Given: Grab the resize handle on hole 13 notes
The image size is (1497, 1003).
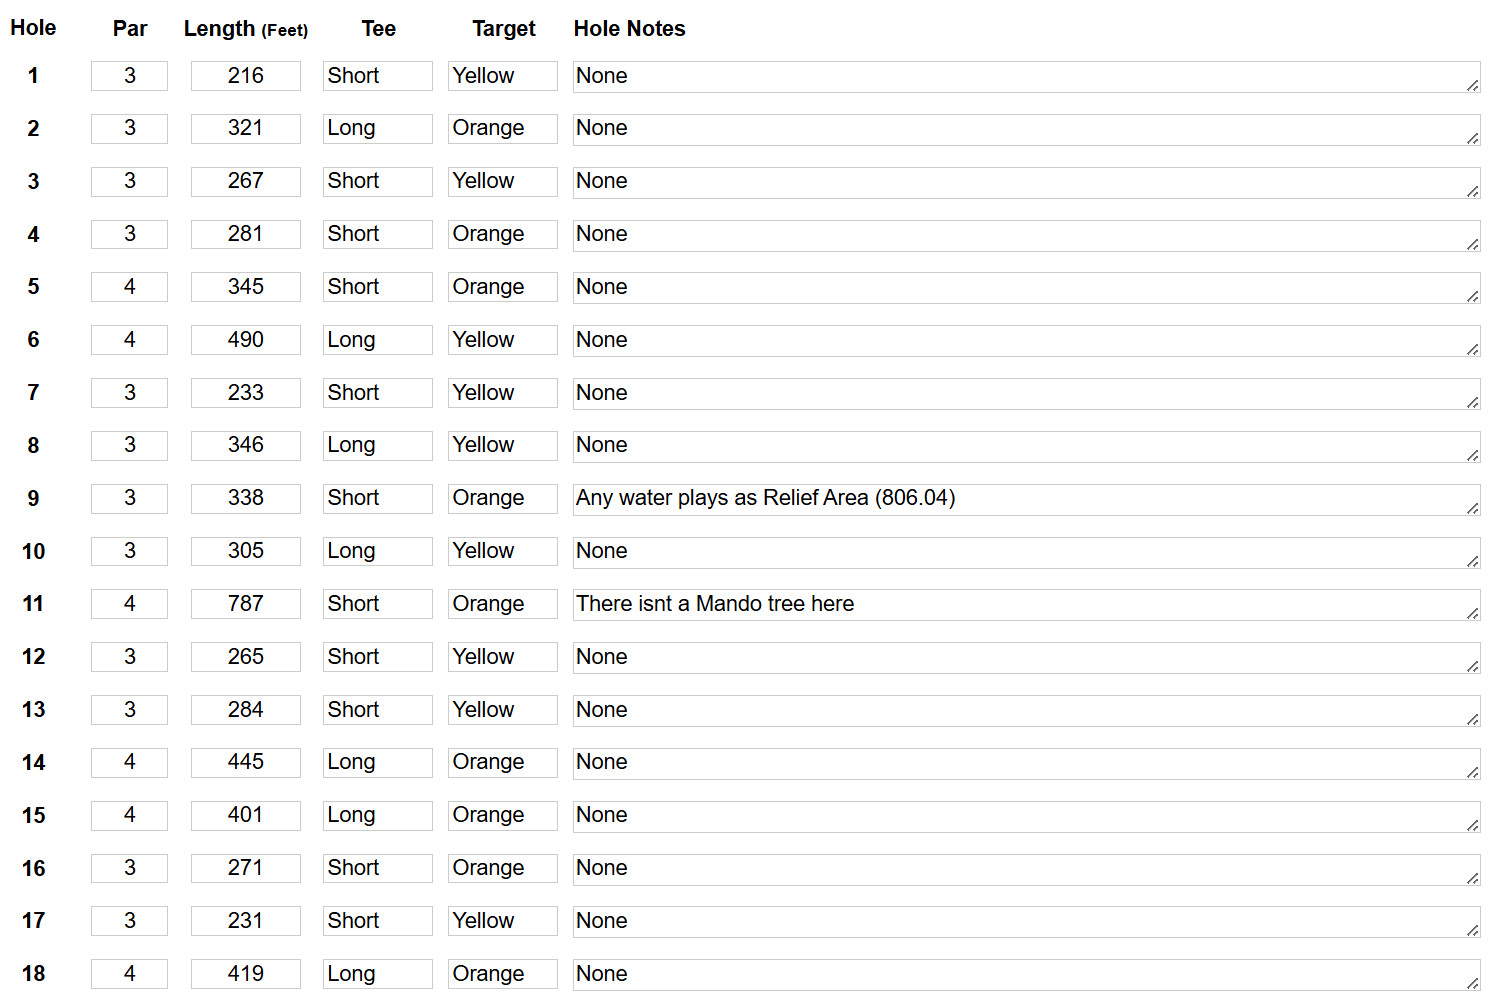Looking at the screenshot, I should (x=1473, y=719).
